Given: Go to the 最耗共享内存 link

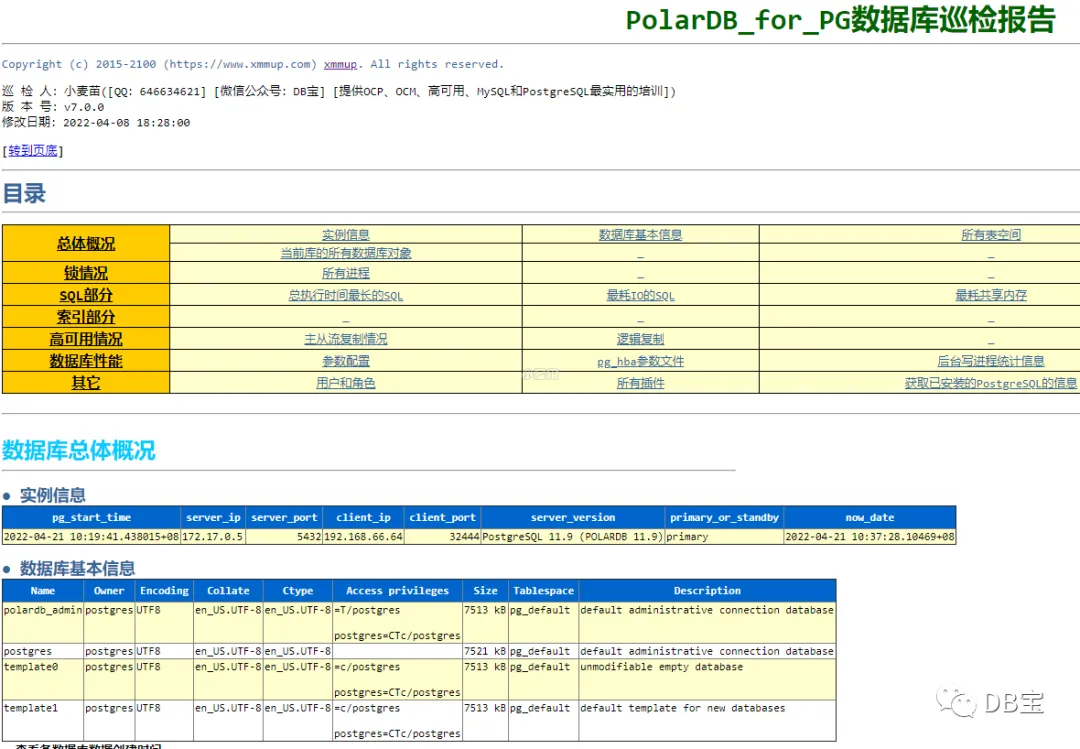Looking at the screenshot, I should point(991,295).
